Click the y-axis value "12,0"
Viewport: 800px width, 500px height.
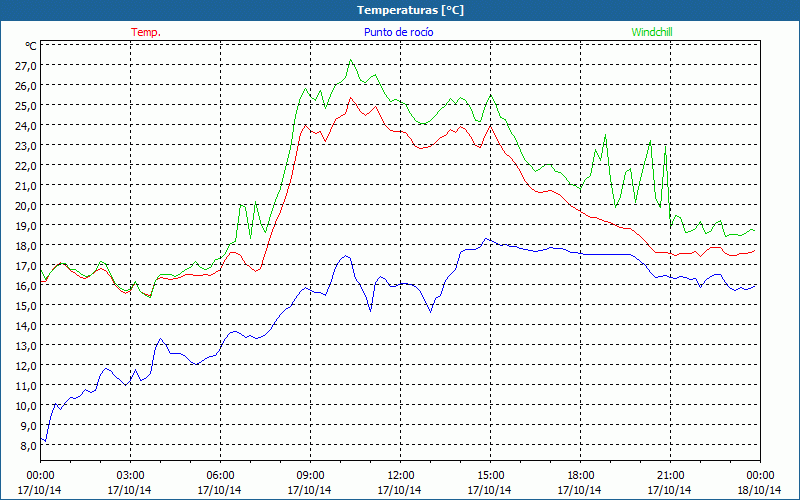coord(27,366)
